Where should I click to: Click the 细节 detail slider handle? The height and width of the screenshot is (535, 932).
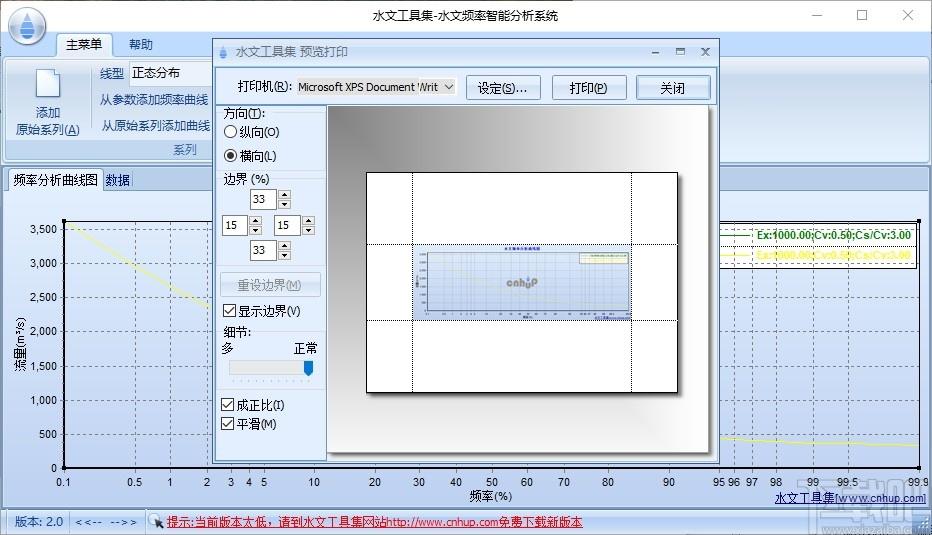[x=308, y=368]
